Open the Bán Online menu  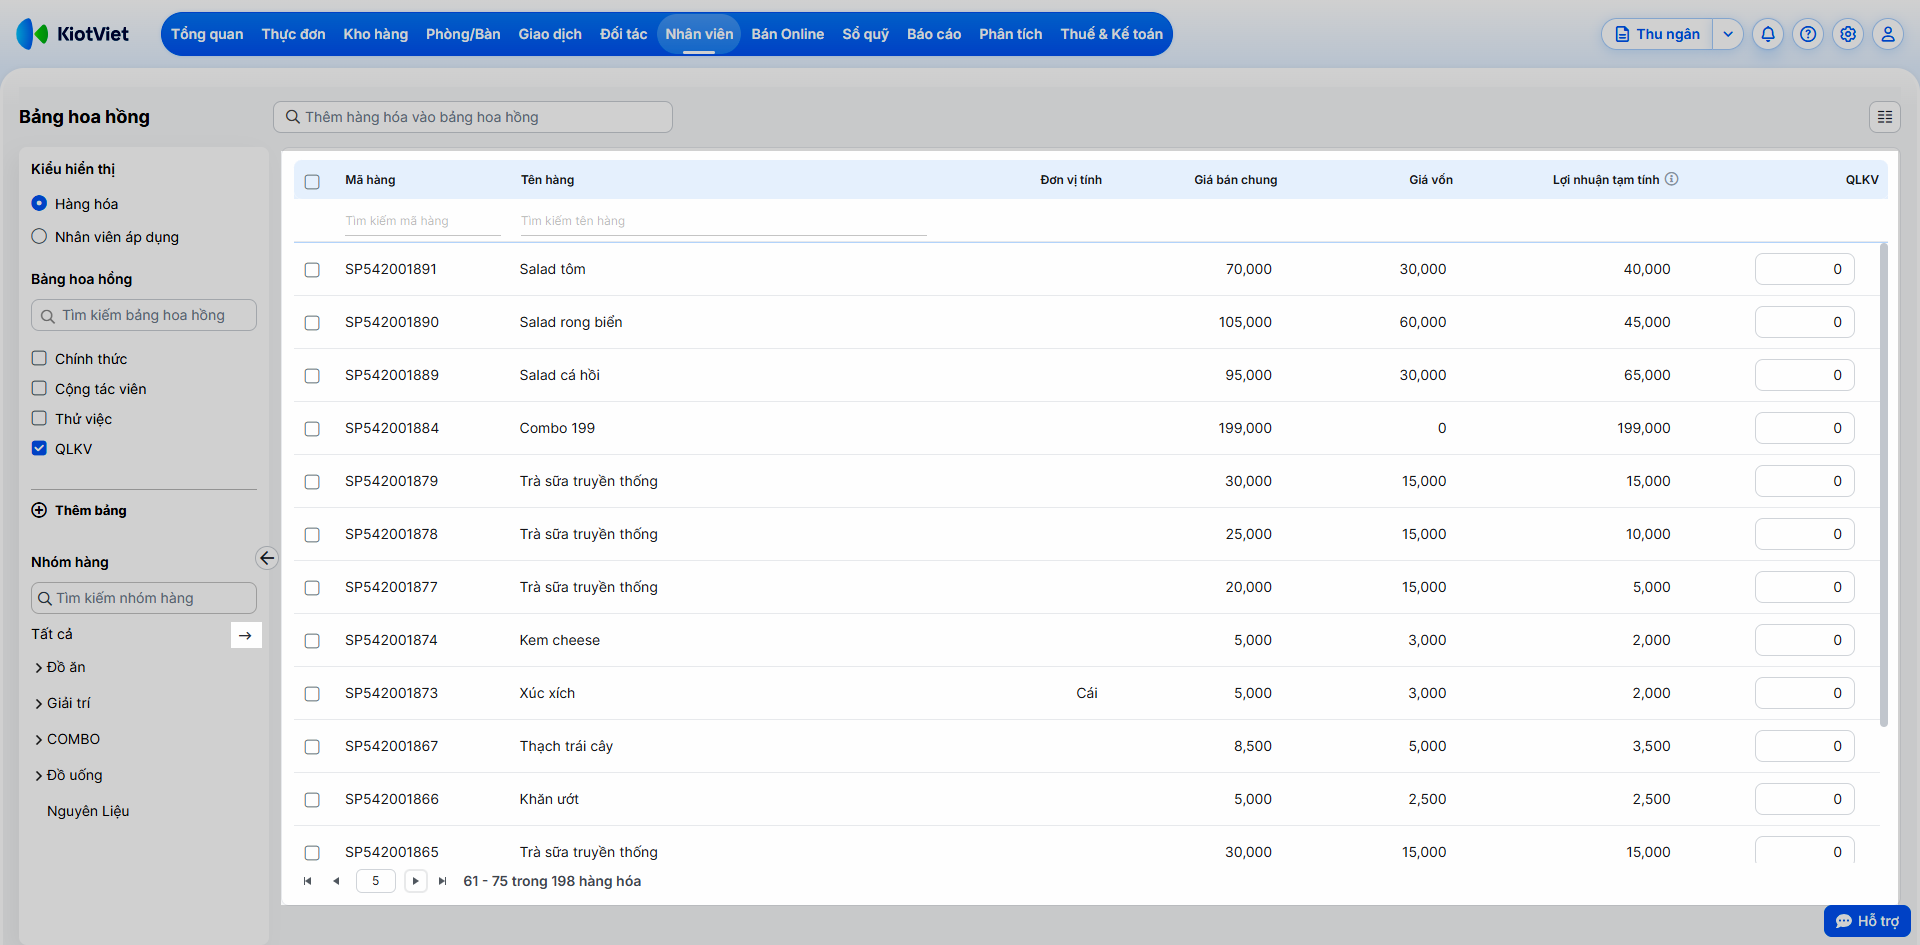click(788, 34)
